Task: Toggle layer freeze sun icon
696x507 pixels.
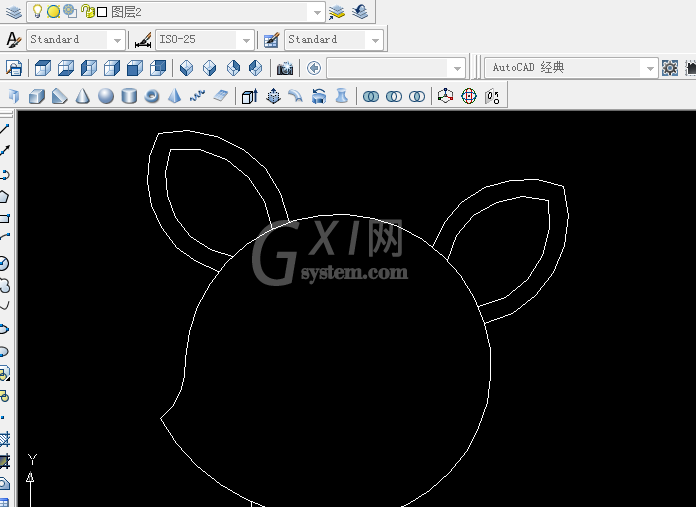Action: click(53, 12)
